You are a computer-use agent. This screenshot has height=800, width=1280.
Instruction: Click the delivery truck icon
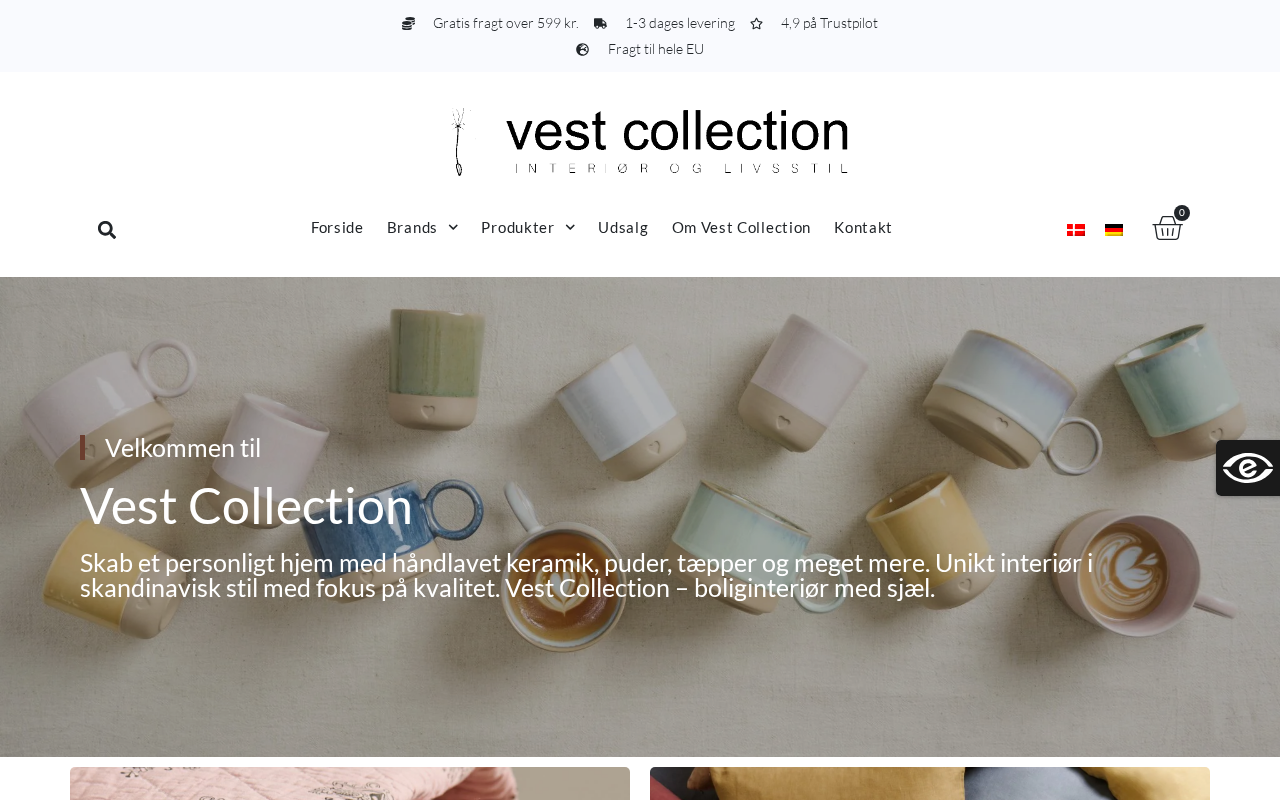(600, 23)
